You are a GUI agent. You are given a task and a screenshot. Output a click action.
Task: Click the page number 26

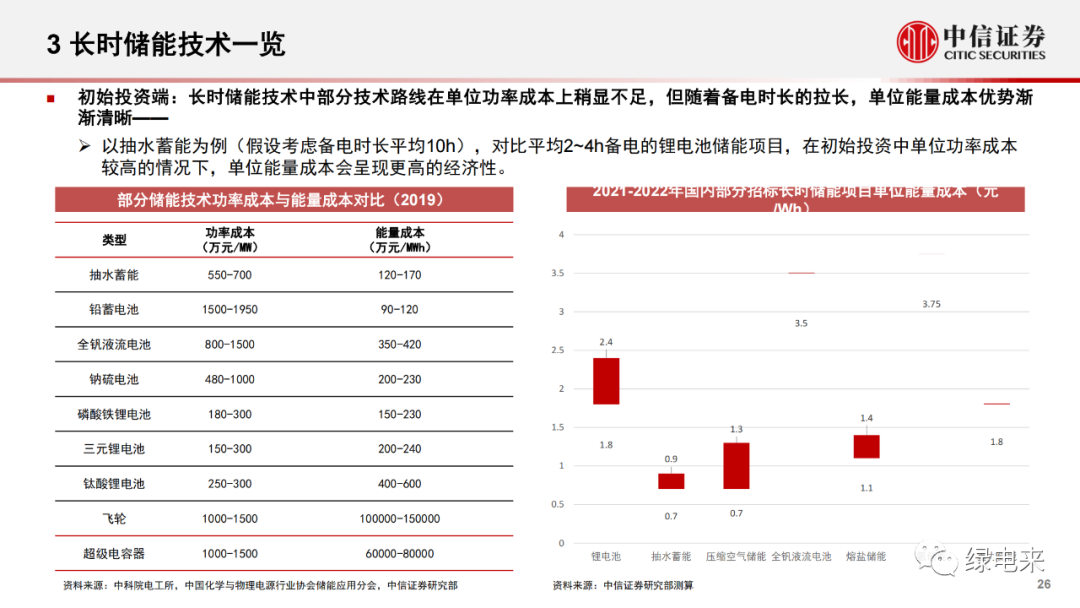coord(1044,584)
